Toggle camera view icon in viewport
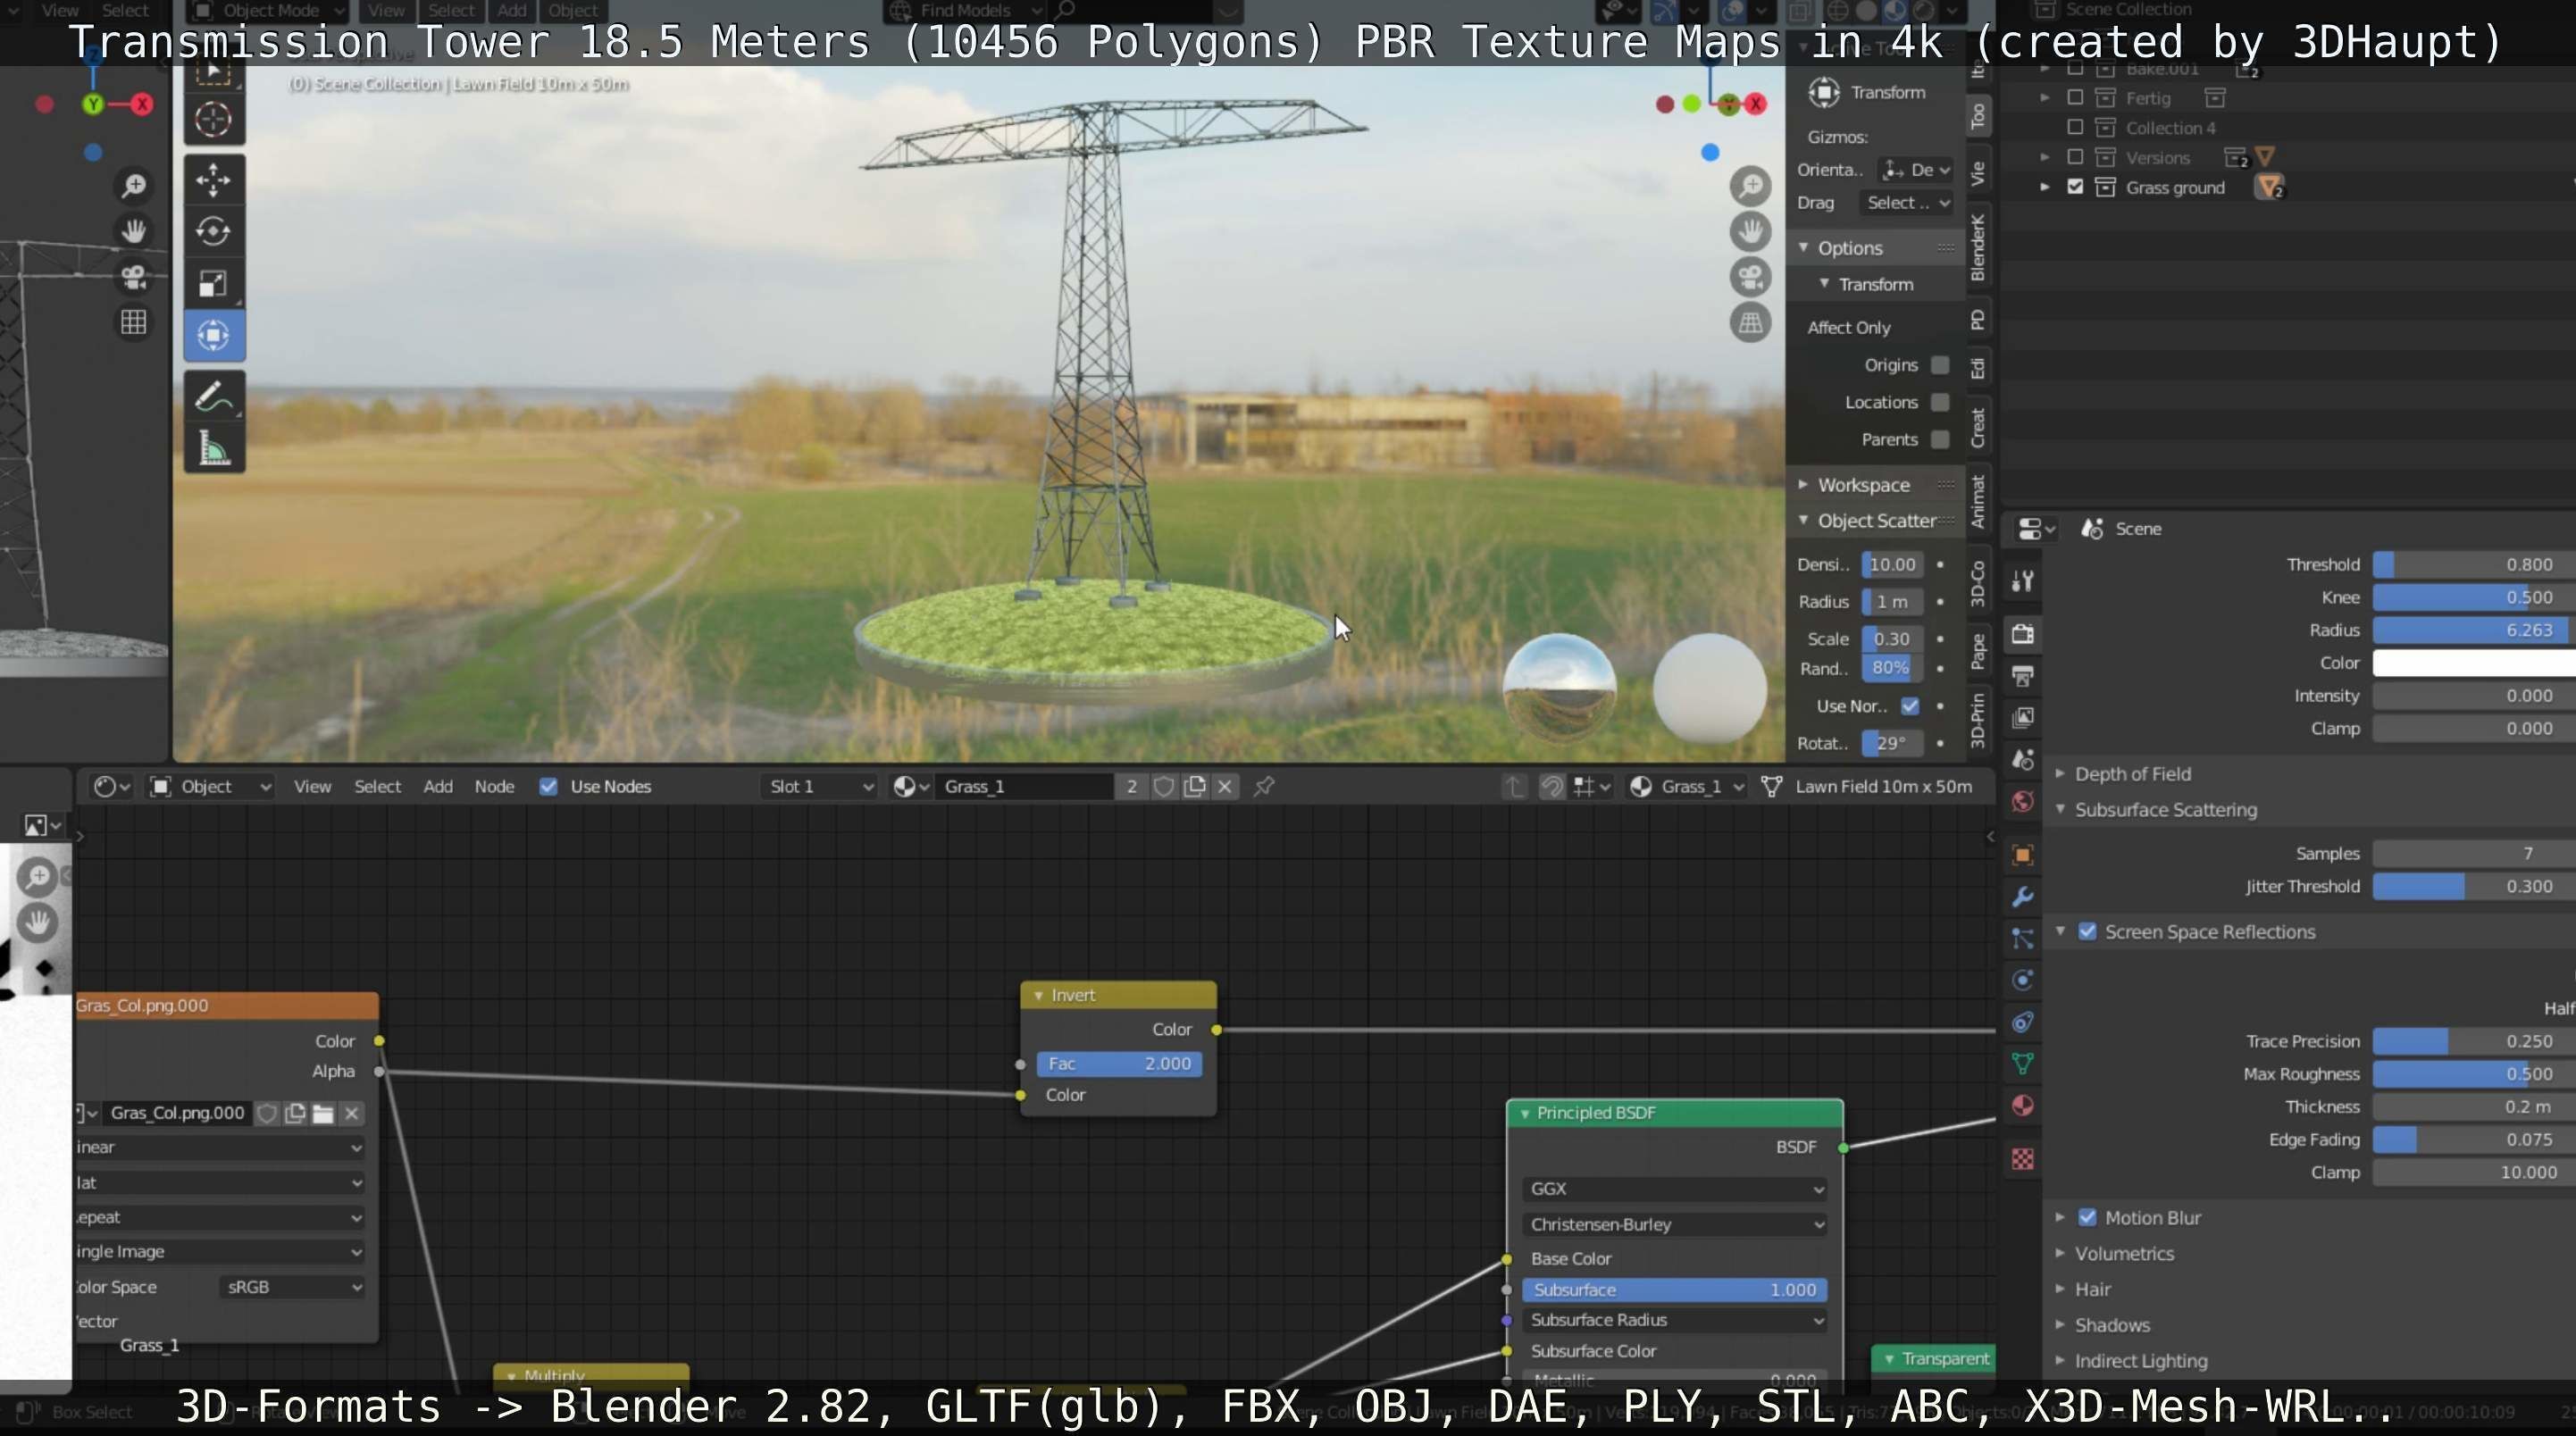Viewport: 2576px width, 1436px height. coord(1750,277)
